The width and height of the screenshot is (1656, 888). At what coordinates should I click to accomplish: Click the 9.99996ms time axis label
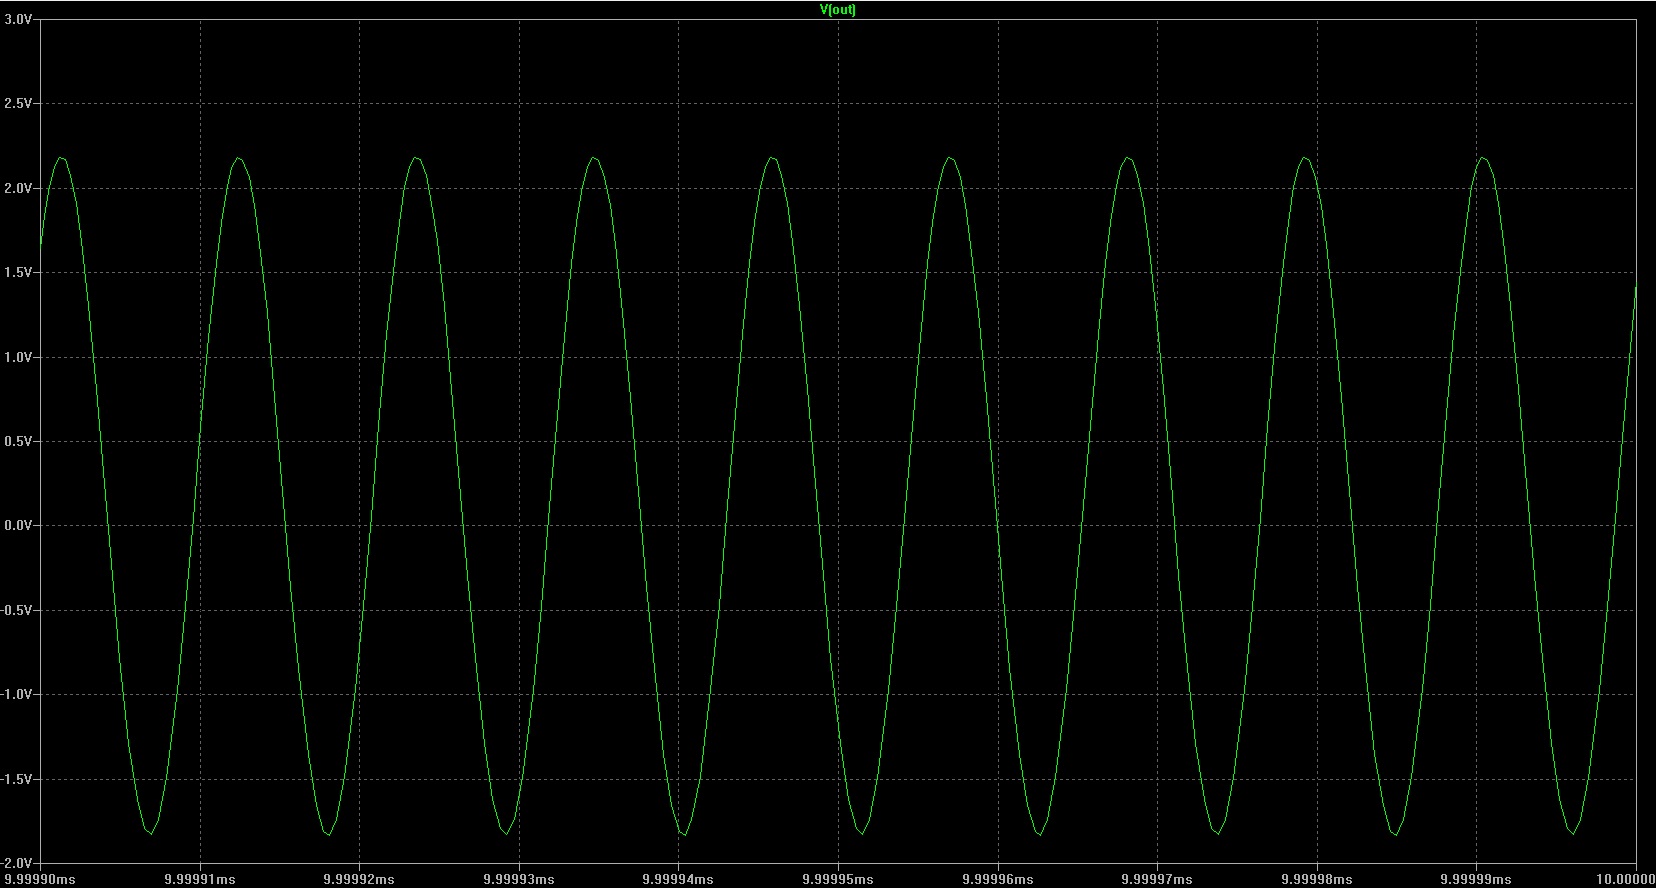(x=998, y=879)
